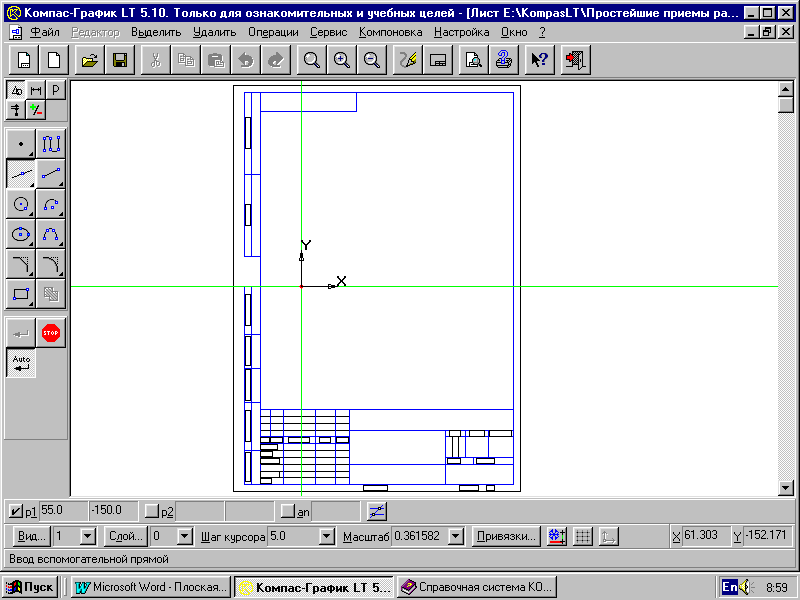Create a new sheet document
The height and width of the screenshot is (600, 800).
(24, 60)
